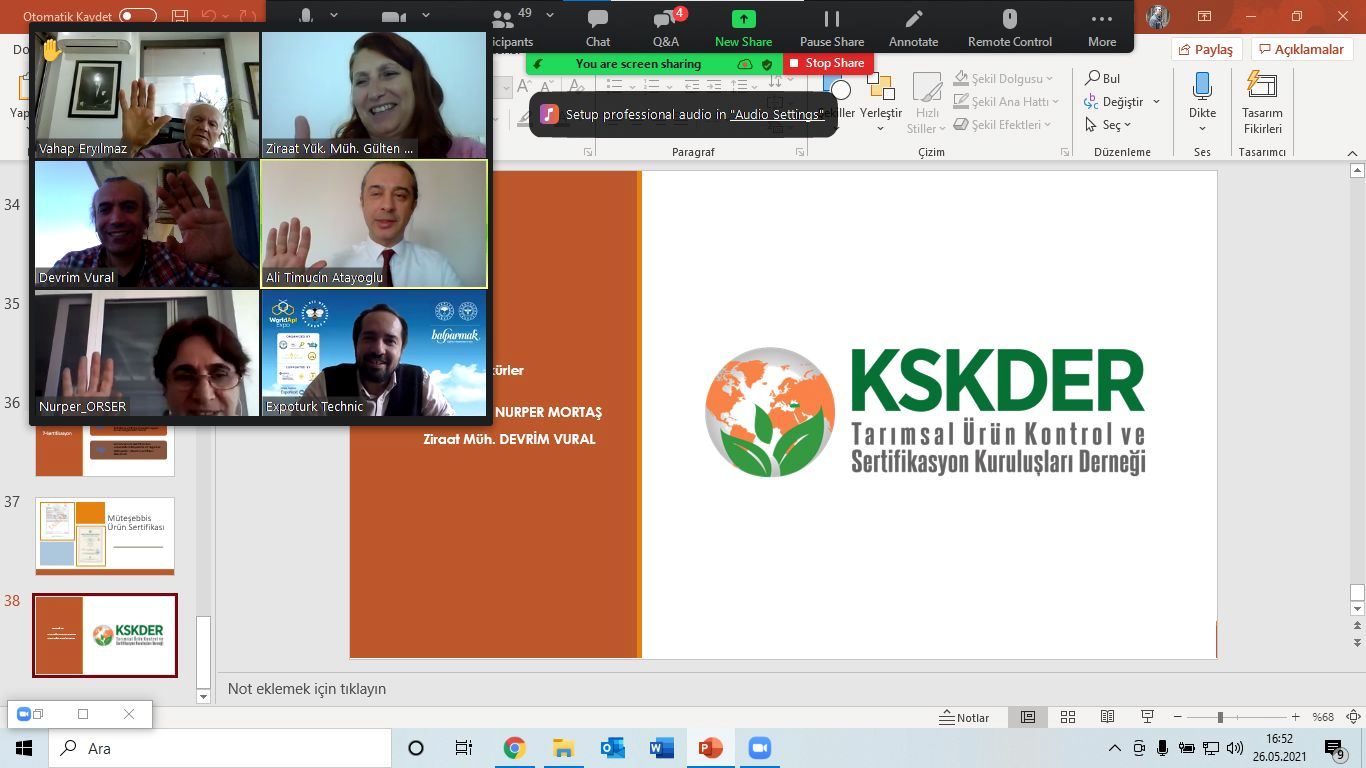
Task: Open the Audio Settings link
Action: pos(777,114)
